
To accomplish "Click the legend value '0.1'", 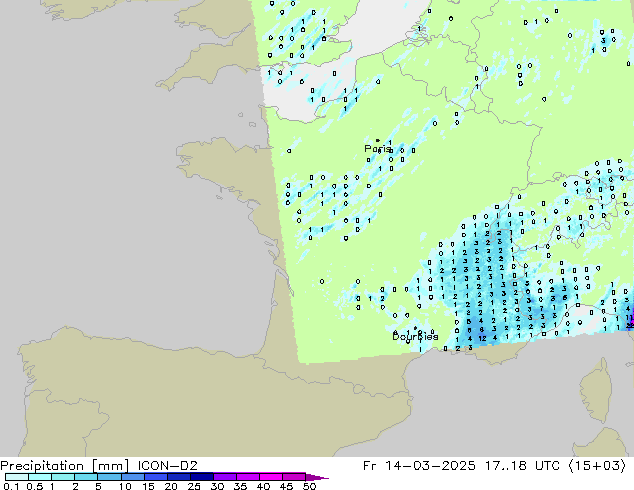I will pos(11,486).
